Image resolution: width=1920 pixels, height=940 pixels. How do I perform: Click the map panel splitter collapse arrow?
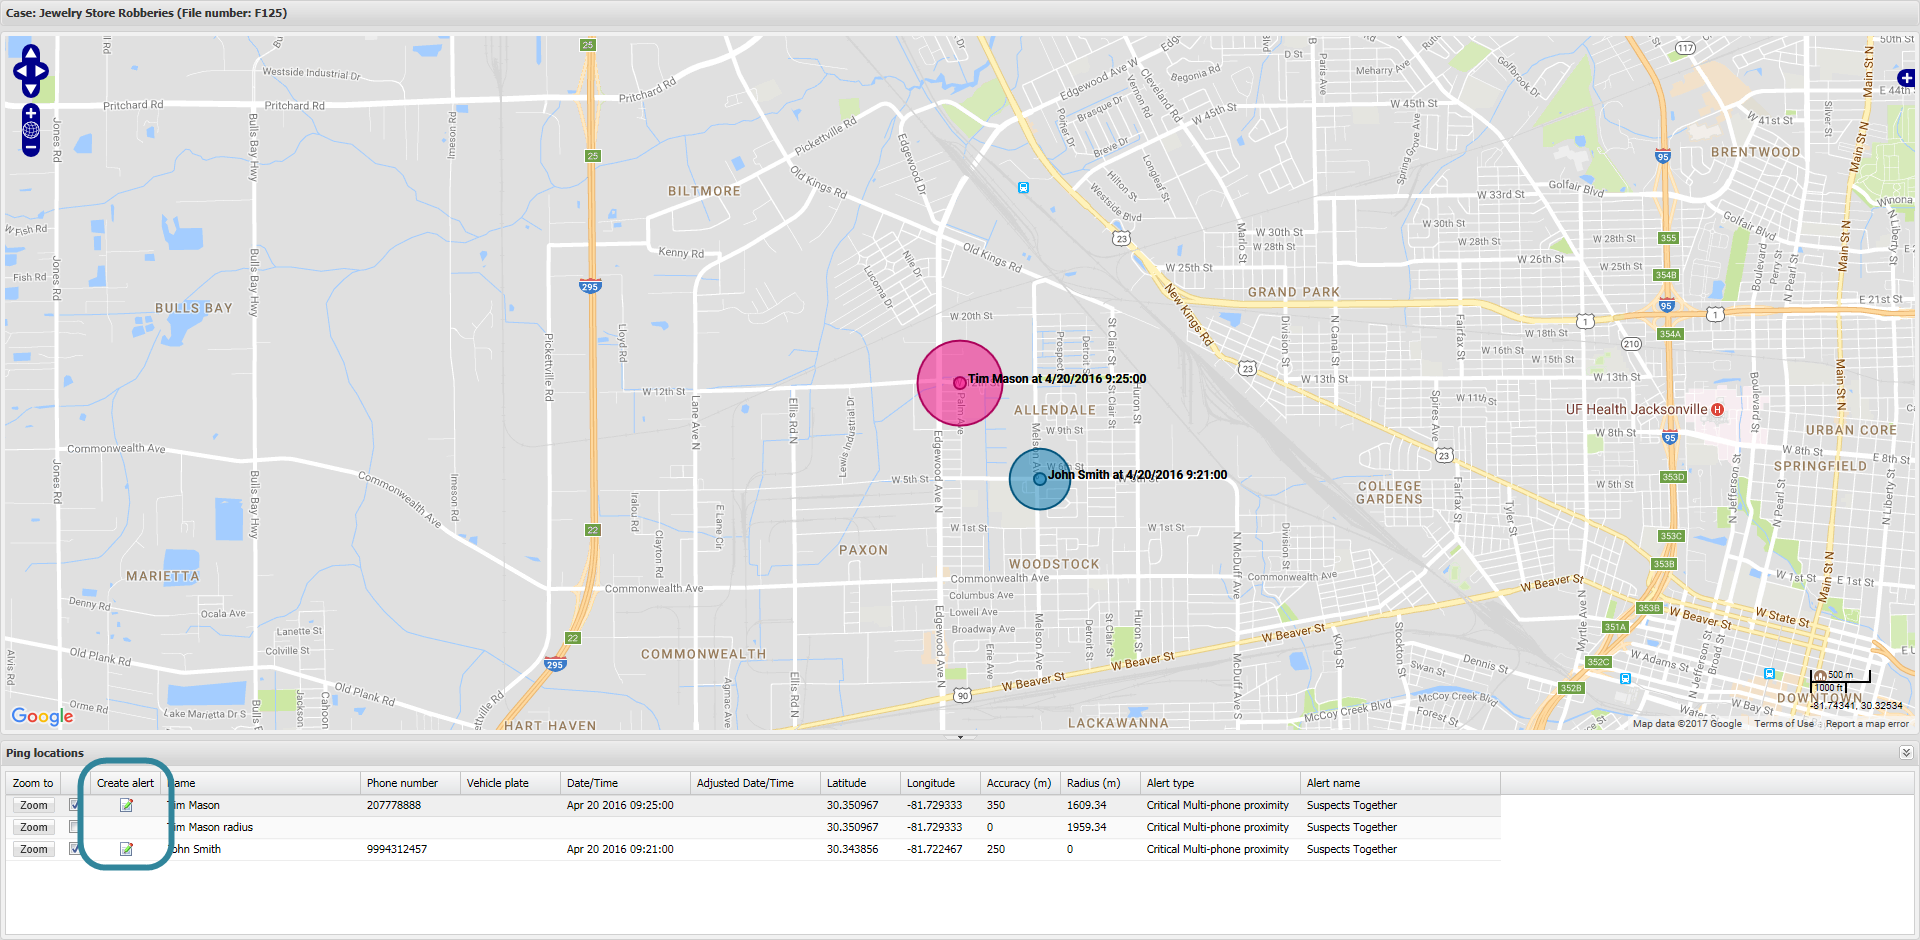(x=960, y=737)
